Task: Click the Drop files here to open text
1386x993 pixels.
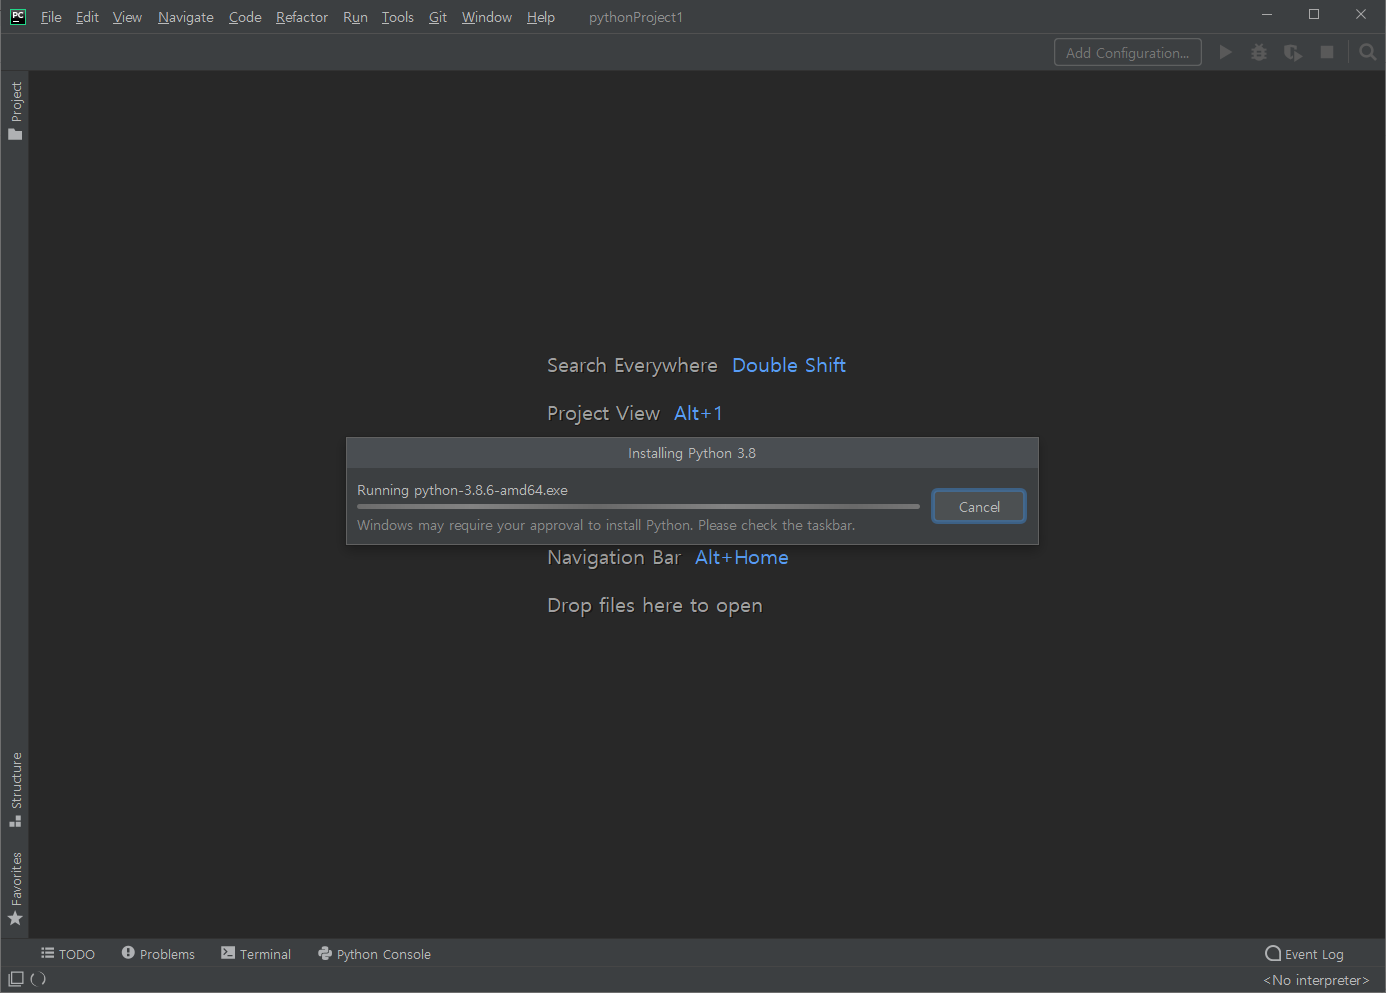Action: click(x=655, y=605)
